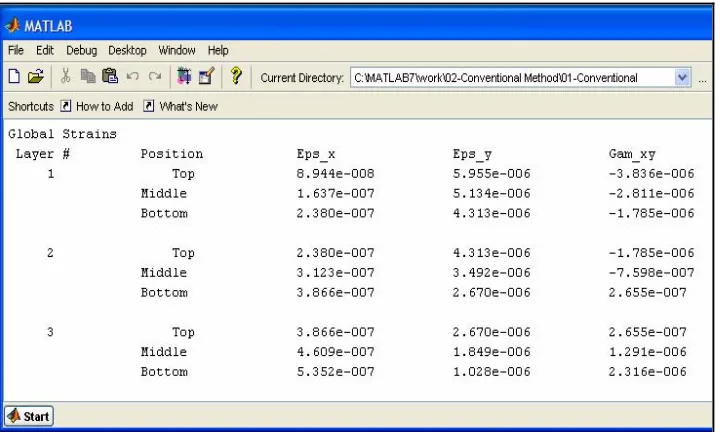
Task: Click the Eps_y column header
Action: (x=472, y=155)
